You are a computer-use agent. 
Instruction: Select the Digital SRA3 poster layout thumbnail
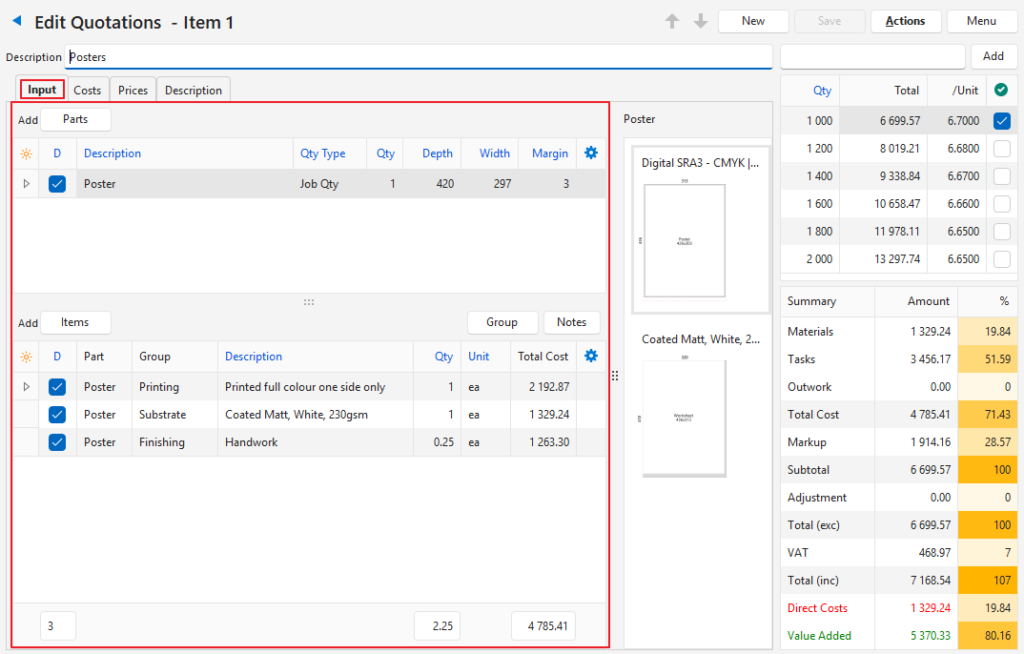point(698,228)
